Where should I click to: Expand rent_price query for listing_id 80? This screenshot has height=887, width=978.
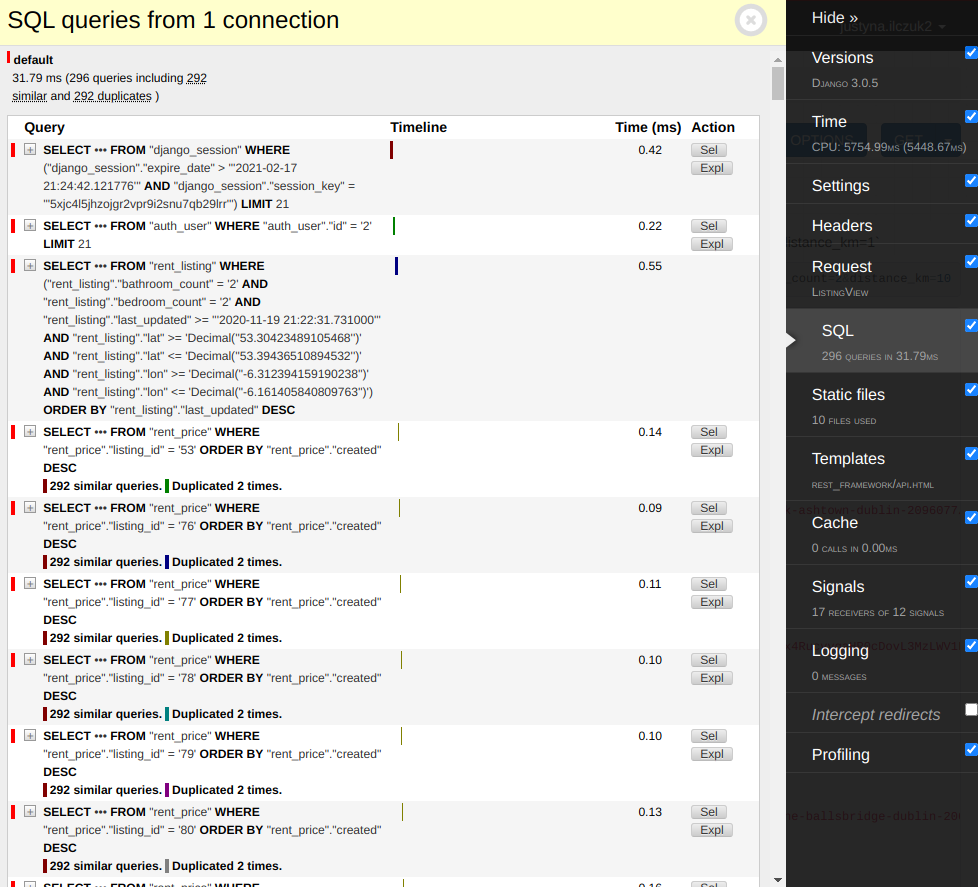click(x=30, y=812)
